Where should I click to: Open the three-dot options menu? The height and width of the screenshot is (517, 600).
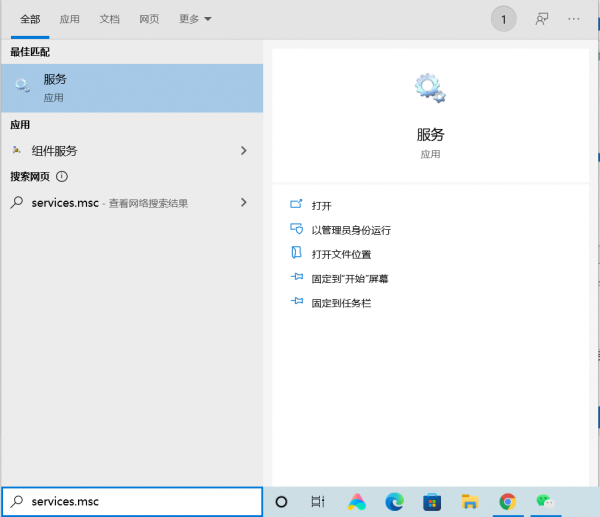click(x=574, y=19)
